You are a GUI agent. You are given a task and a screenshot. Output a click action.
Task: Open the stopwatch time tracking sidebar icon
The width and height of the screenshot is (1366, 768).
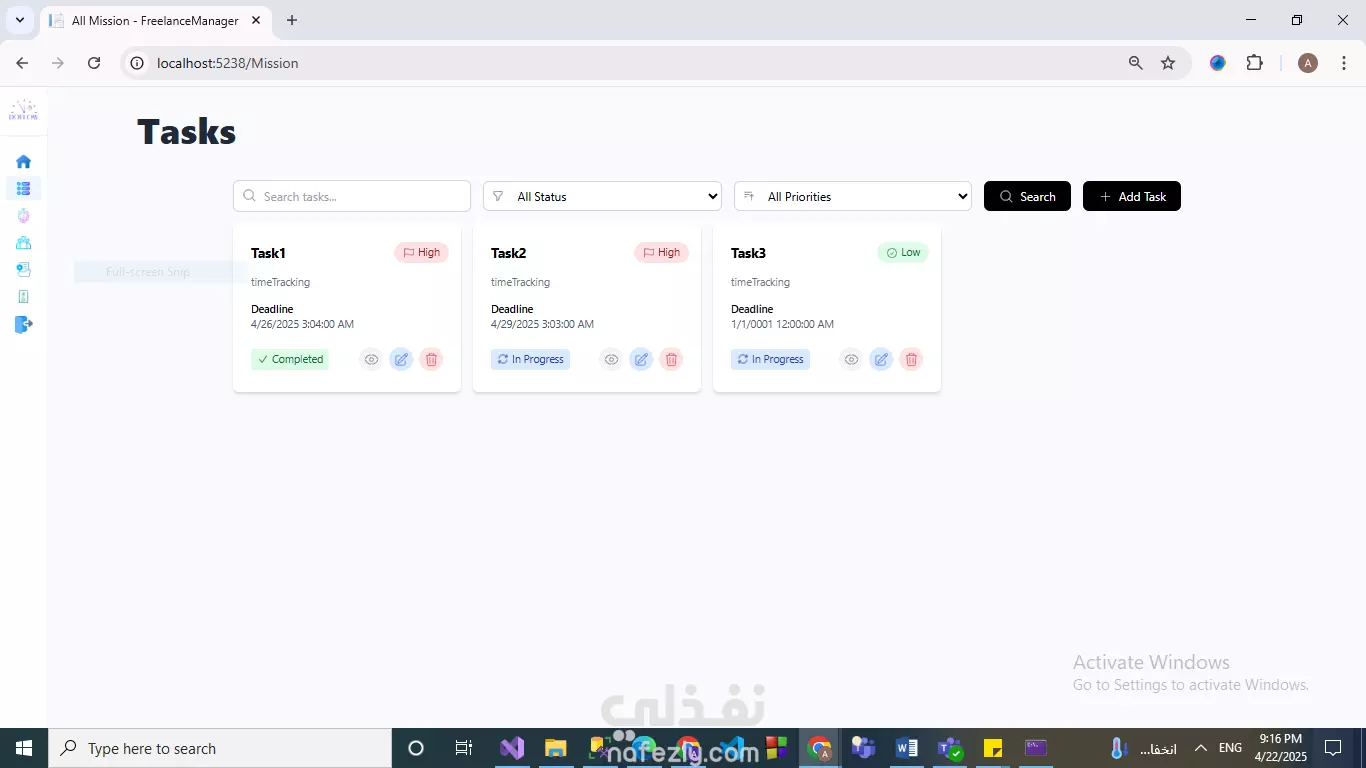pos(23,215)
